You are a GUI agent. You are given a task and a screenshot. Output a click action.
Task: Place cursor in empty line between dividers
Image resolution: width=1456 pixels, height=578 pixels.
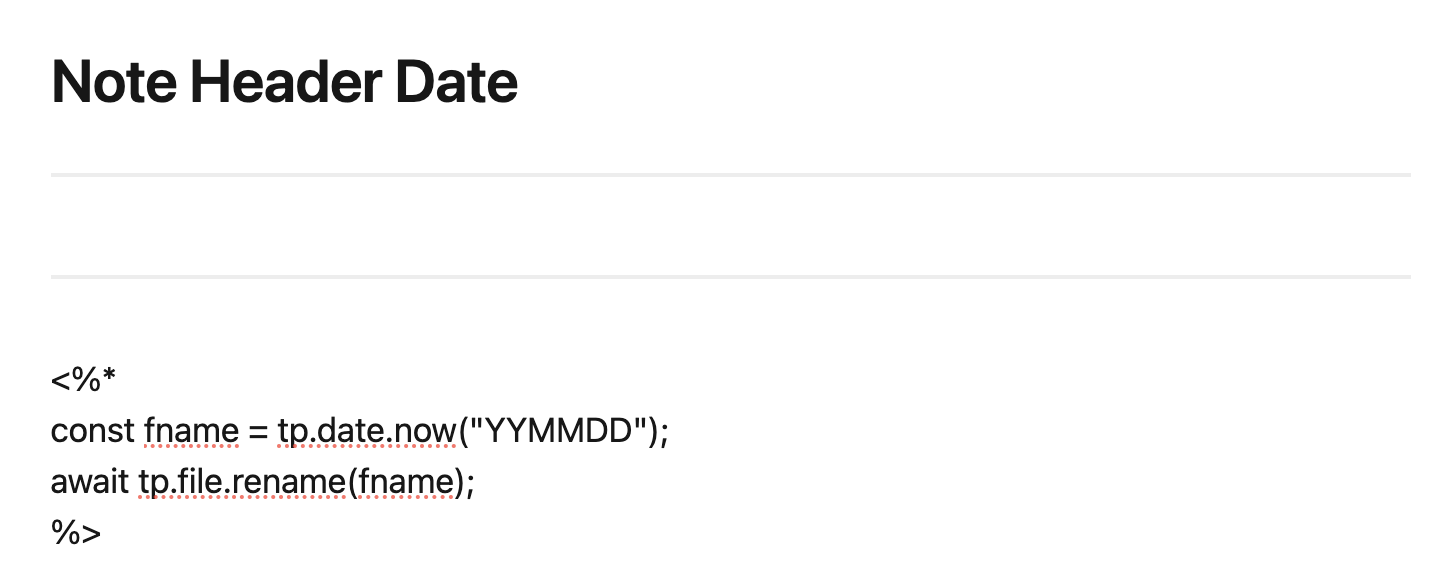click(730, 226)
